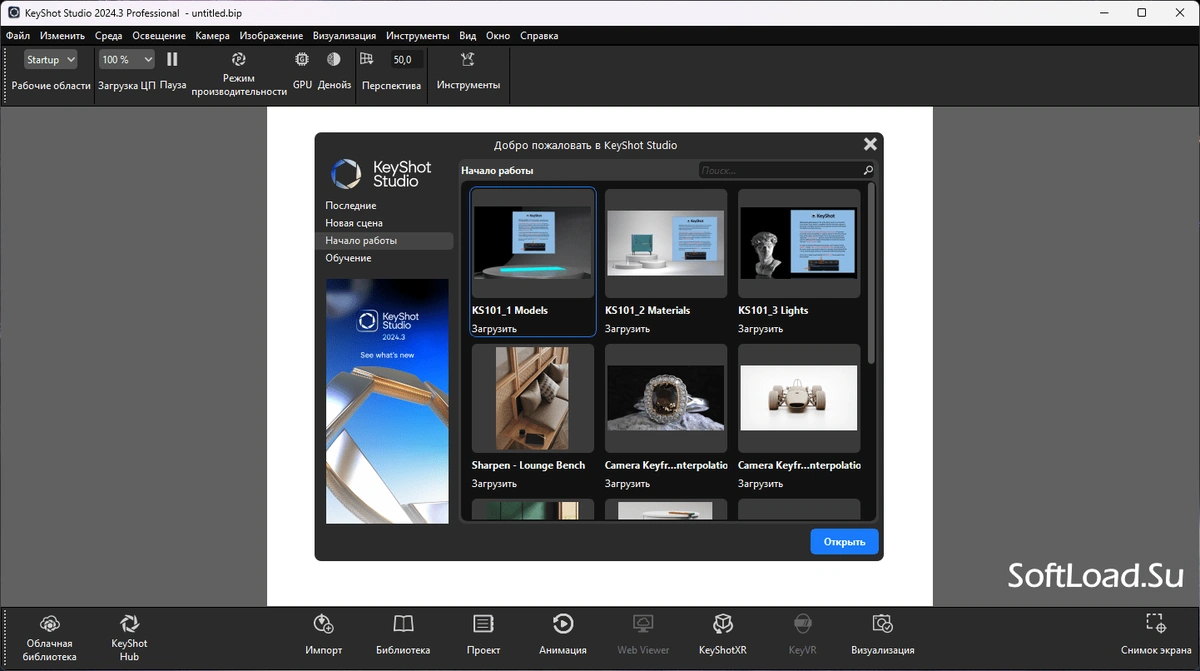Select Последние in welcome sidebar
This screenshot has width=1200, height=671.
(385, 206)
